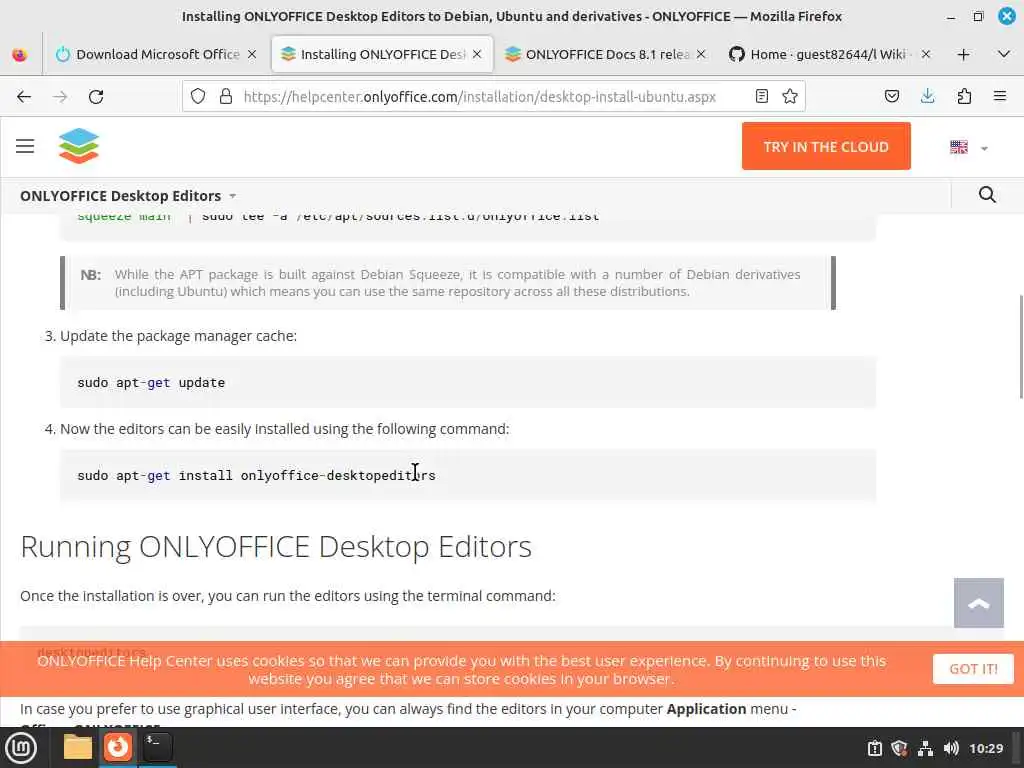Go back to previous page
Viewport: 1024px width, 768px height.
[x=24, y=97]
